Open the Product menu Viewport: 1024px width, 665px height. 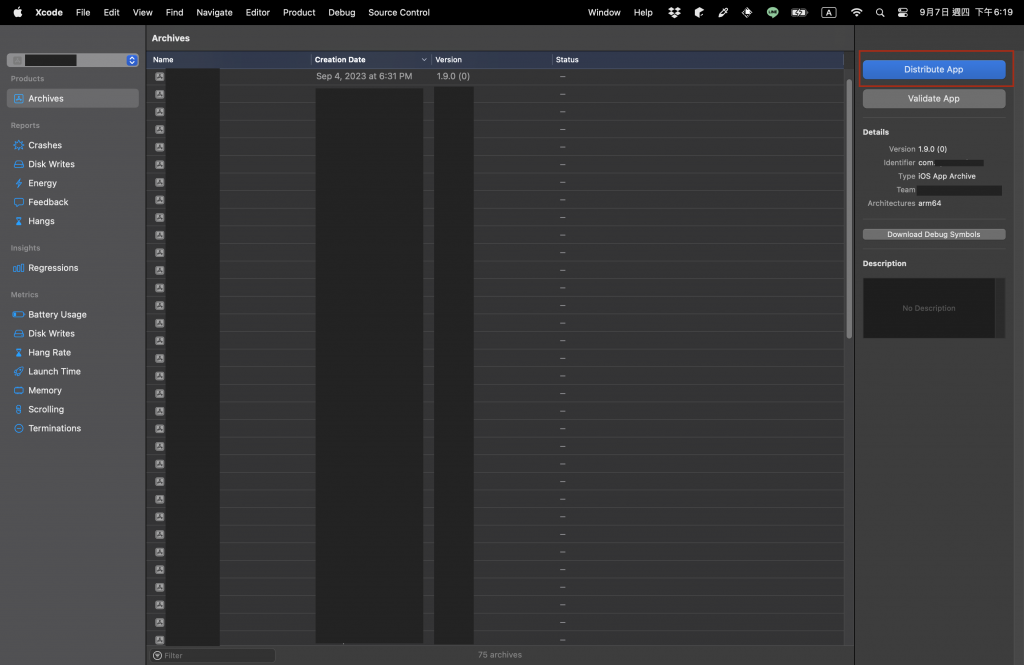pos(299,12)
